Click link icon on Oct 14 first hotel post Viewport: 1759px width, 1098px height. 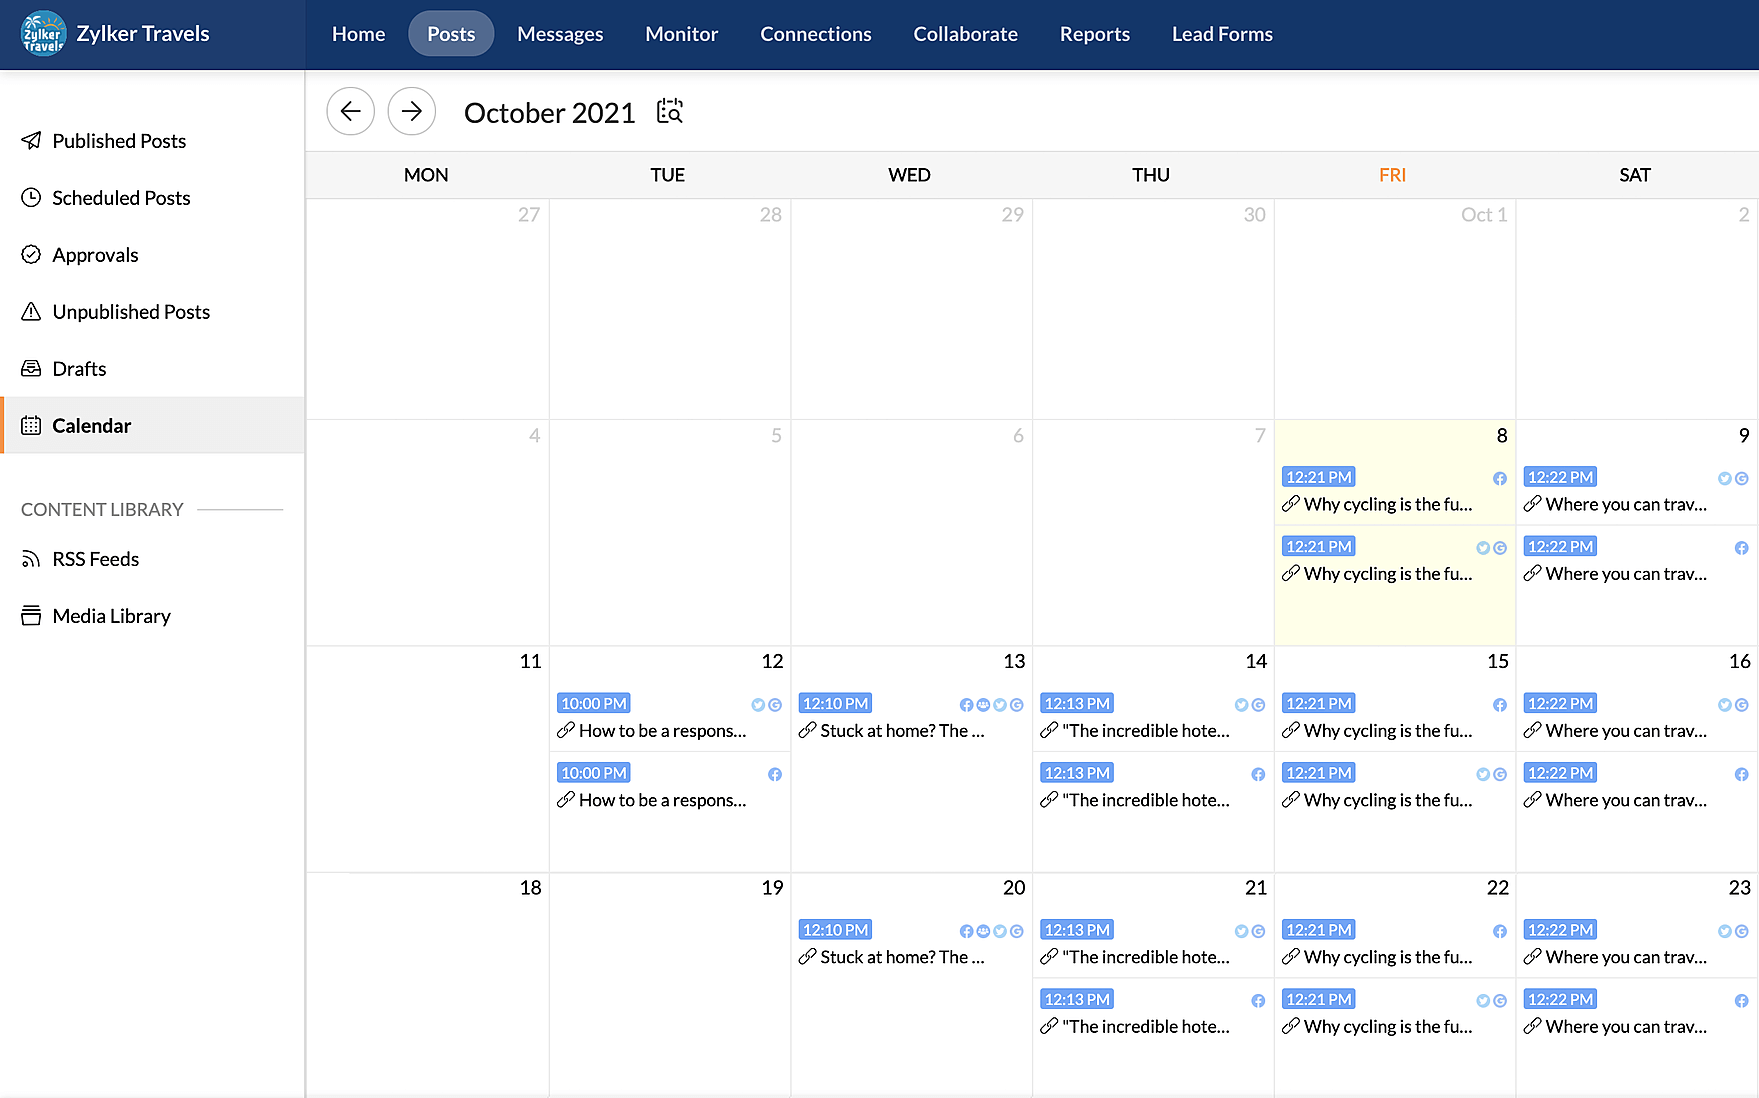pos(1049,731)
